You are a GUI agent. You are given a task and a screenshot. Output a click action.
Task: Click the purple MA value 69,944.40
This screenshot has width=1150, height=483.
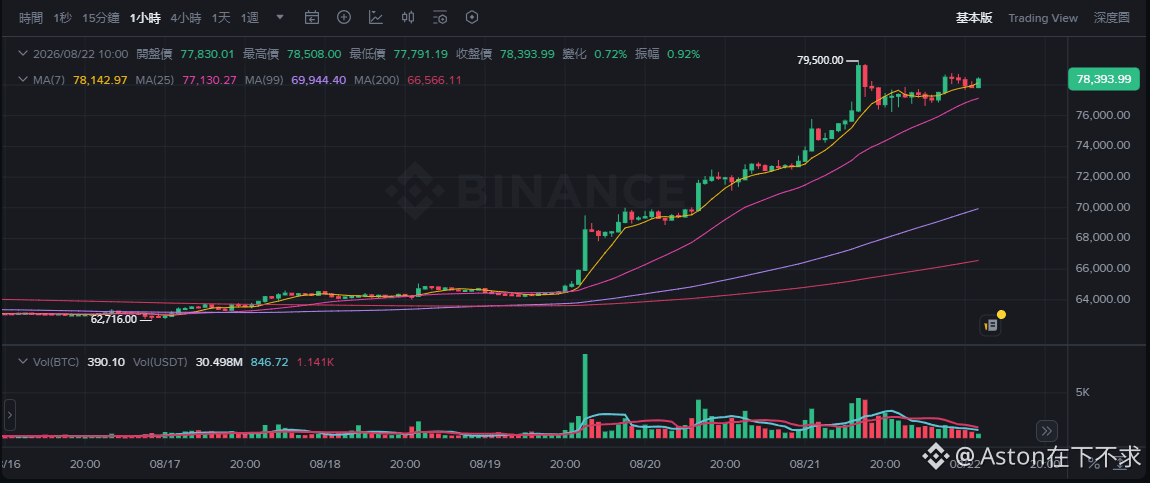[x=318, y=79]
